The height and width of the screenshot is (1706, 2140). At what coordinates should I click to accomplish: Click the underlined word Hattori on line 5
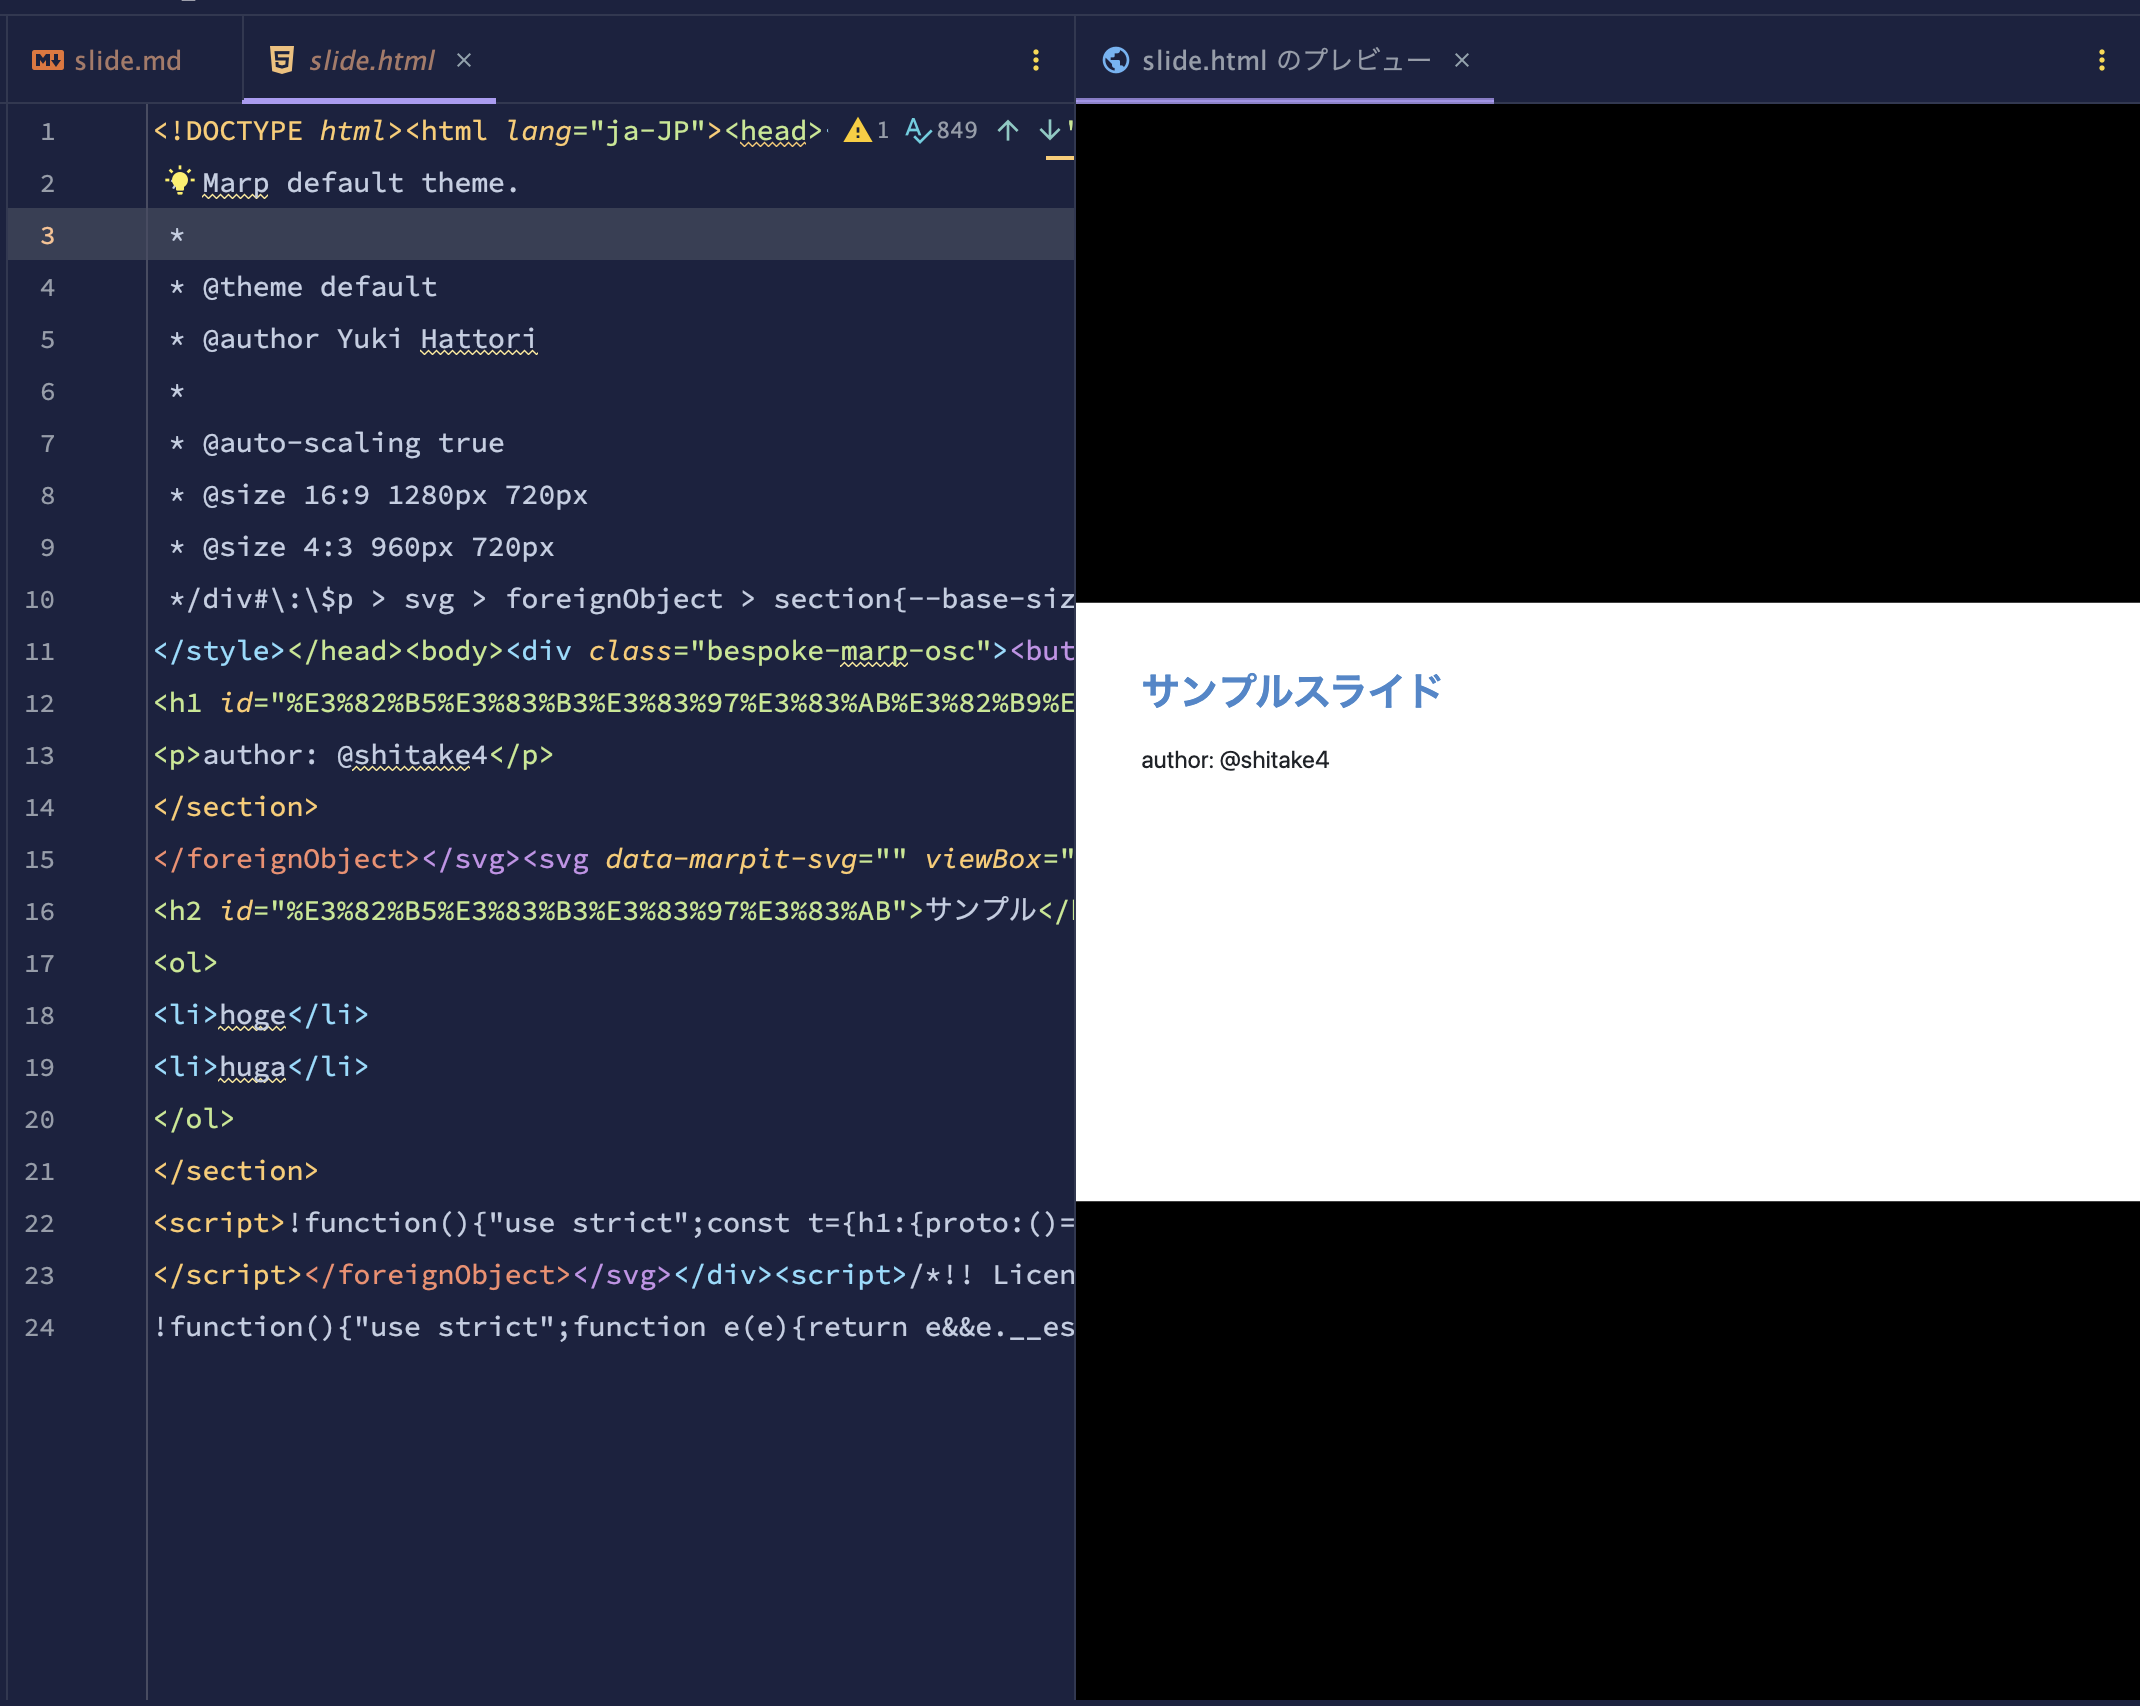478,338
